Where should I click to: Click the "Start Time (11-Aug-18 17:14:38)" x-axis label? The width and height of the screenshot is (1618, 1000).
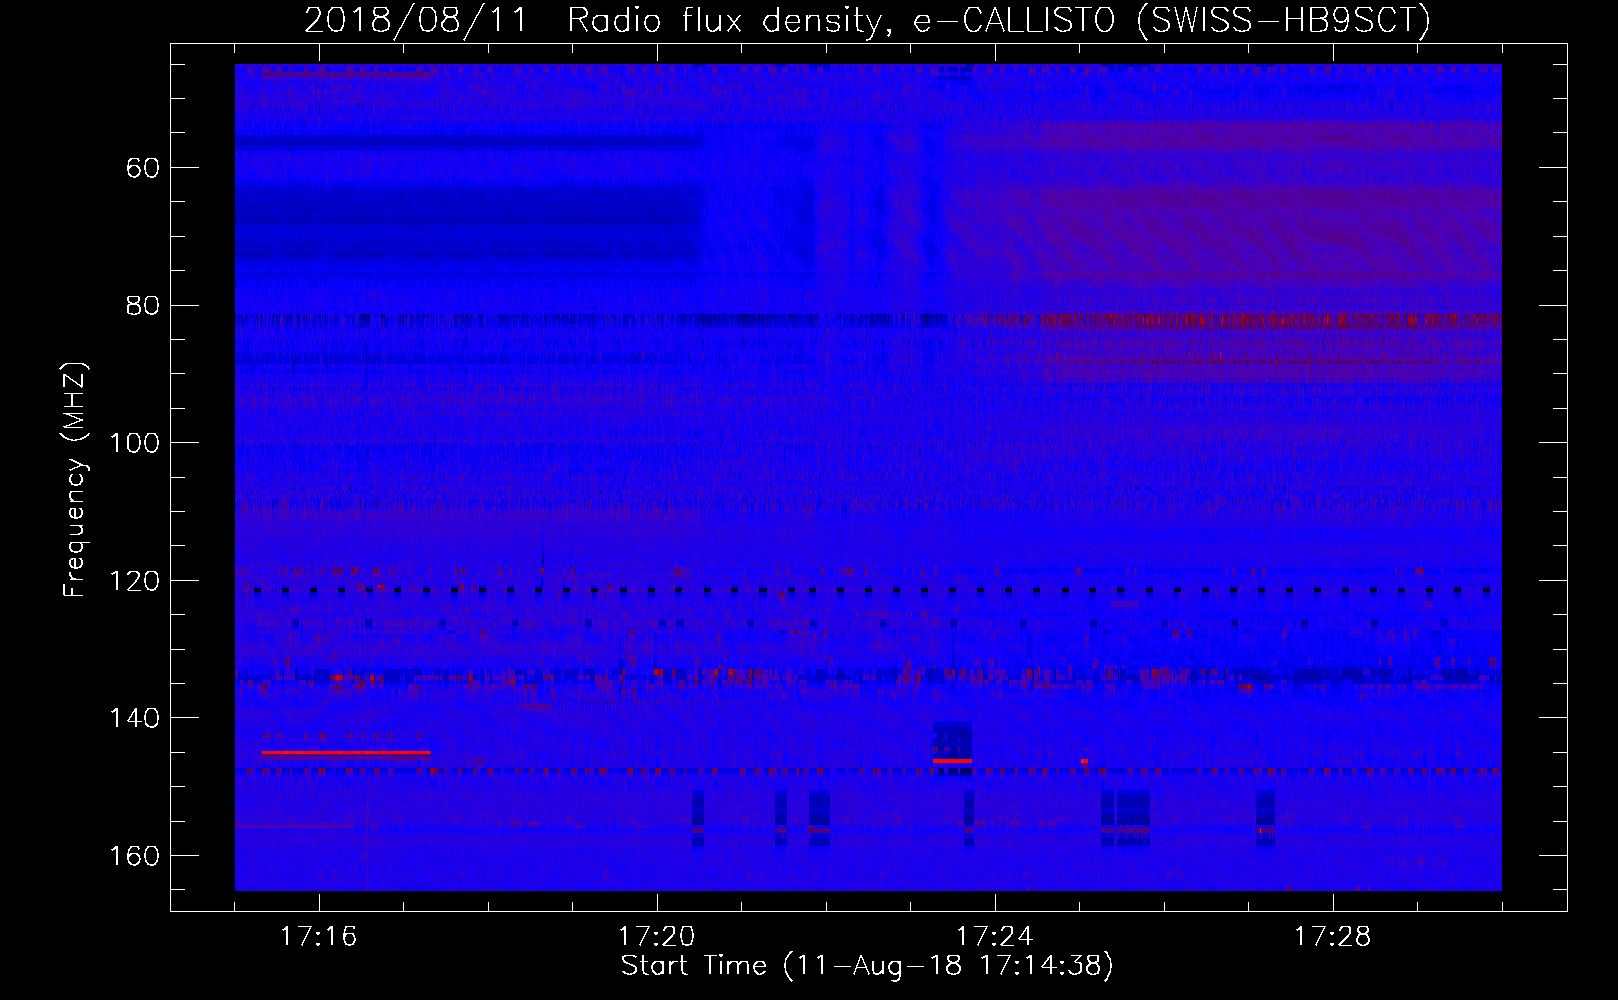(867, 966)
